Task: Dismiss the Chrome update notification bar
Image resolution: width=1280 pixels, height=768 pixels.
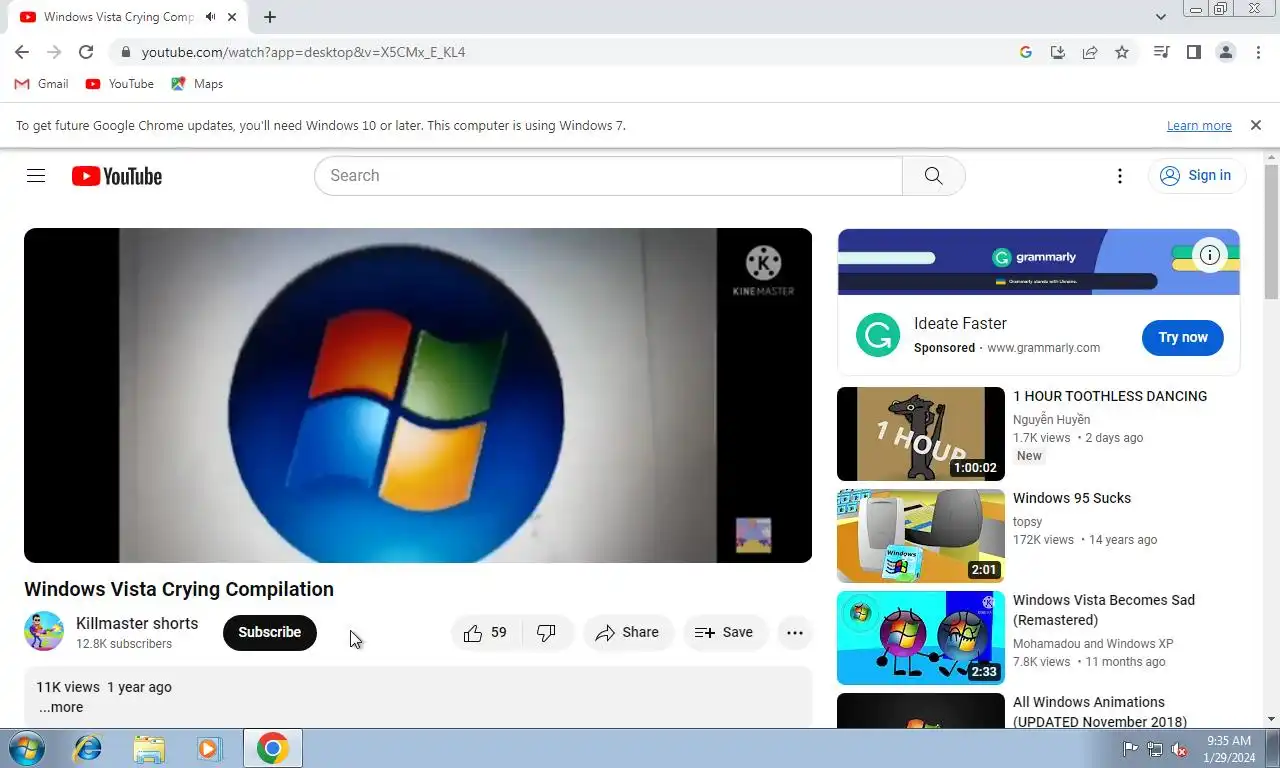Action: 1255,126
